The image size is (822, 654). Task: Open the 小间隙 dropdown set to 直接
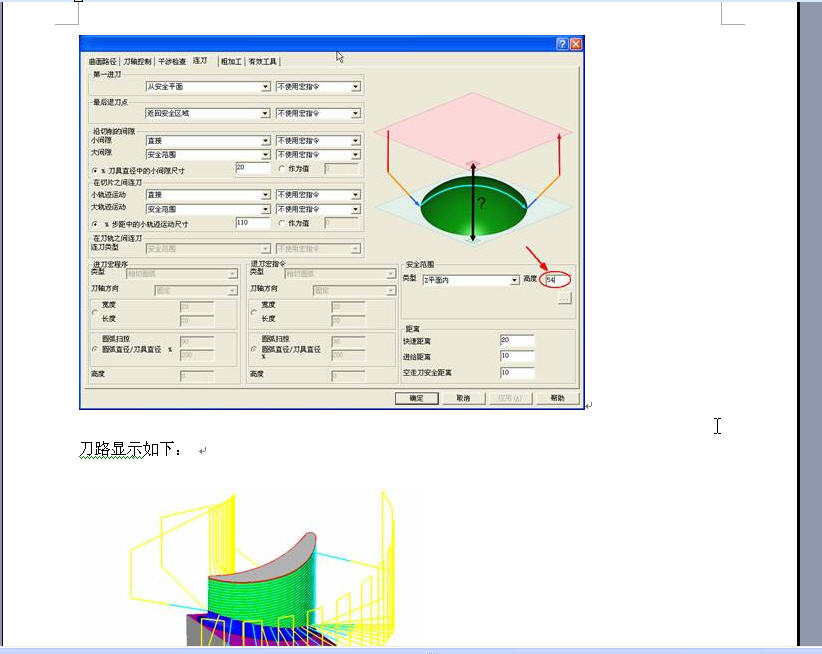point(208,140)
